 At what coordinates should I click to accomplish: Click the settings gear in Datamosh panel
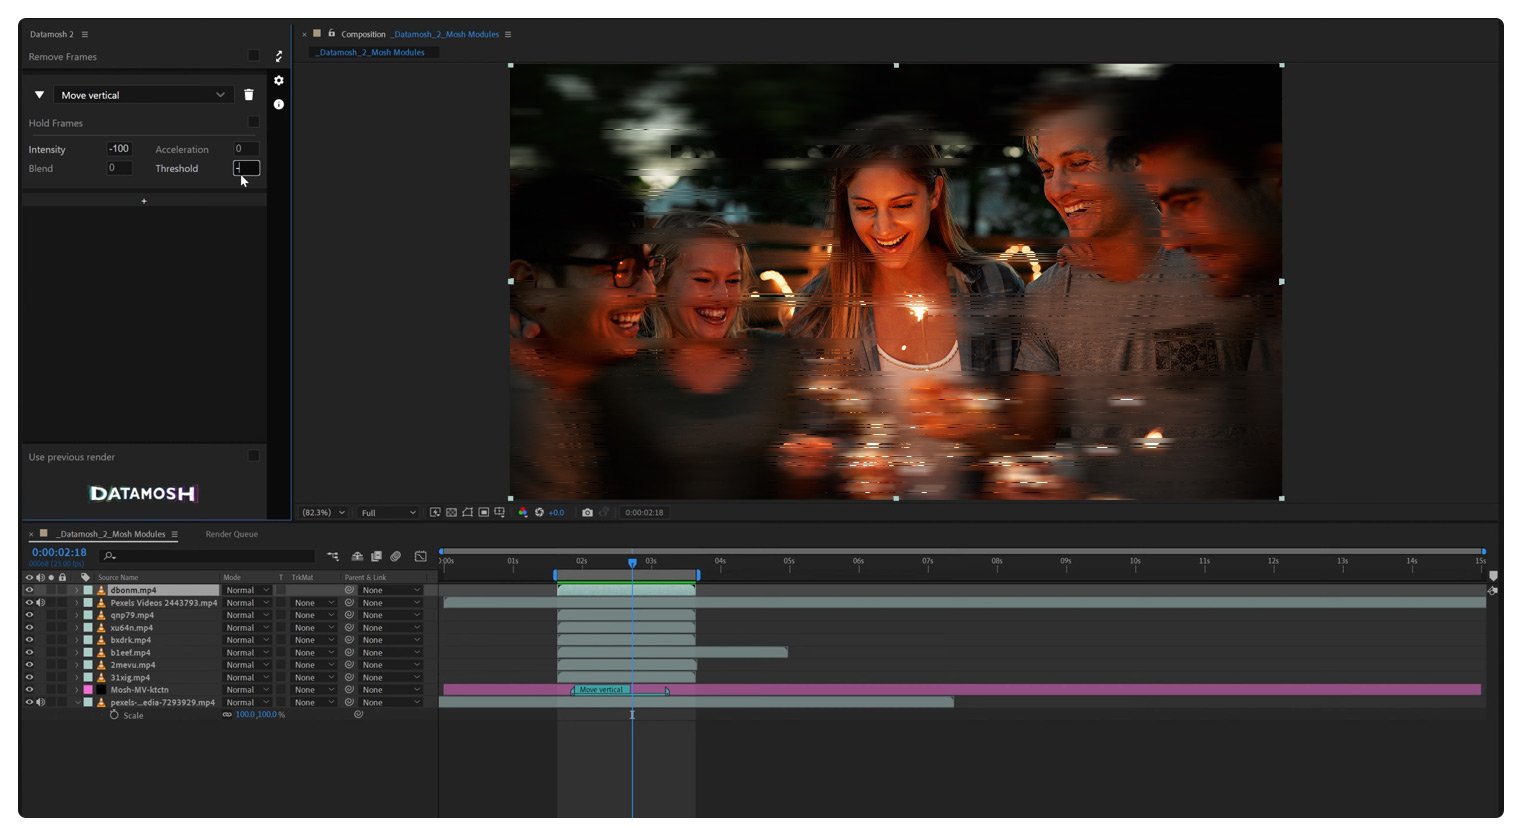tap(278, 81)
